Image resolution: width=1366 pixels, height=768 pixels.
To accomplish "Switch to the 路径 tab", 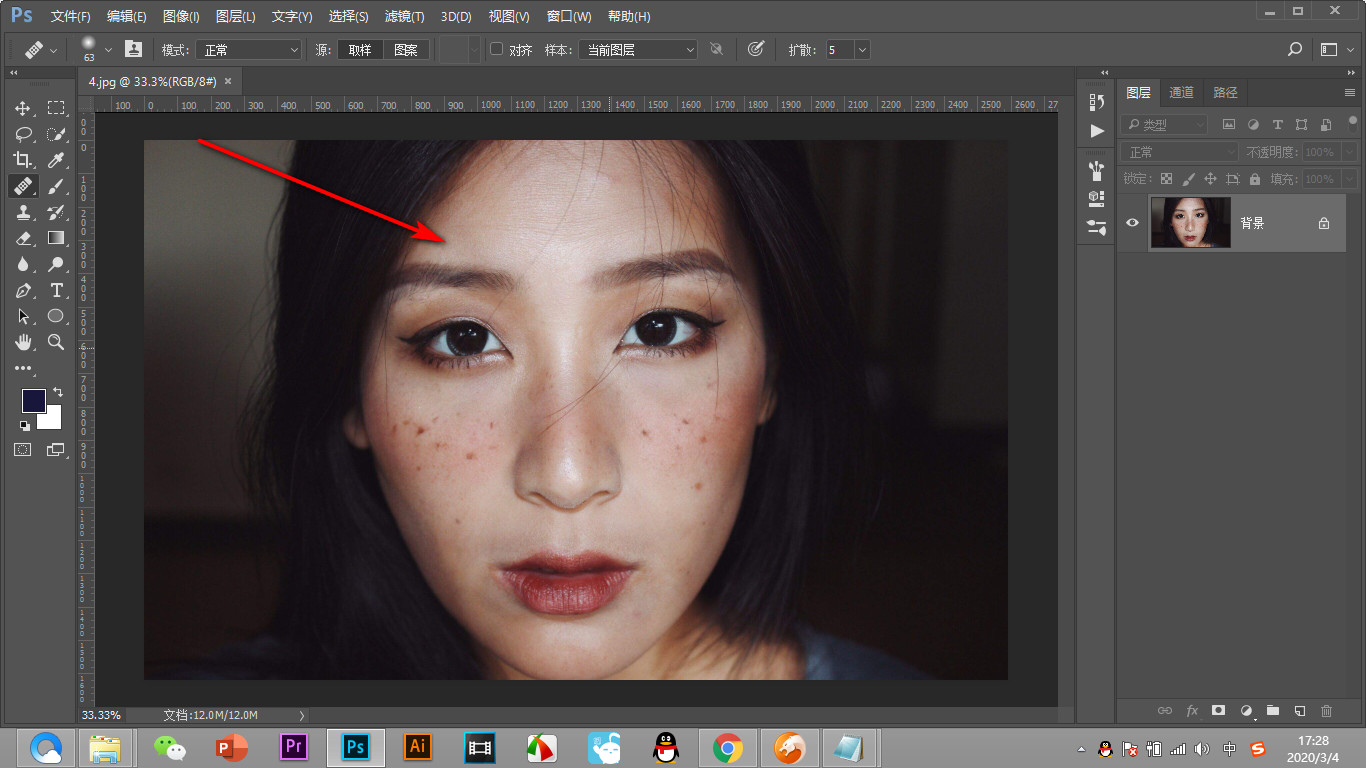I will [1225, 92].
